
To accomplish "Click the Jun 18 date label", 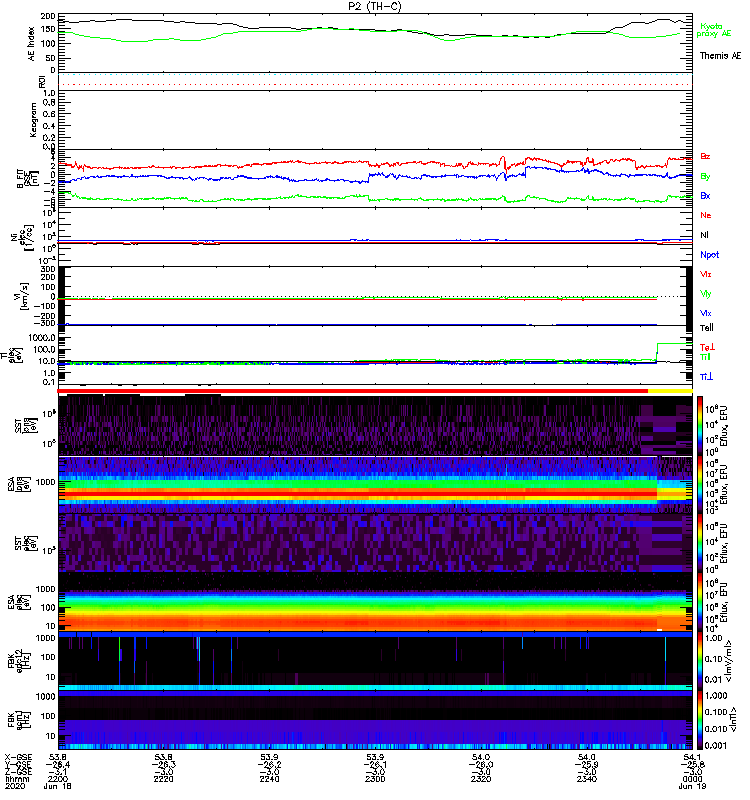I will pos(58,786).
